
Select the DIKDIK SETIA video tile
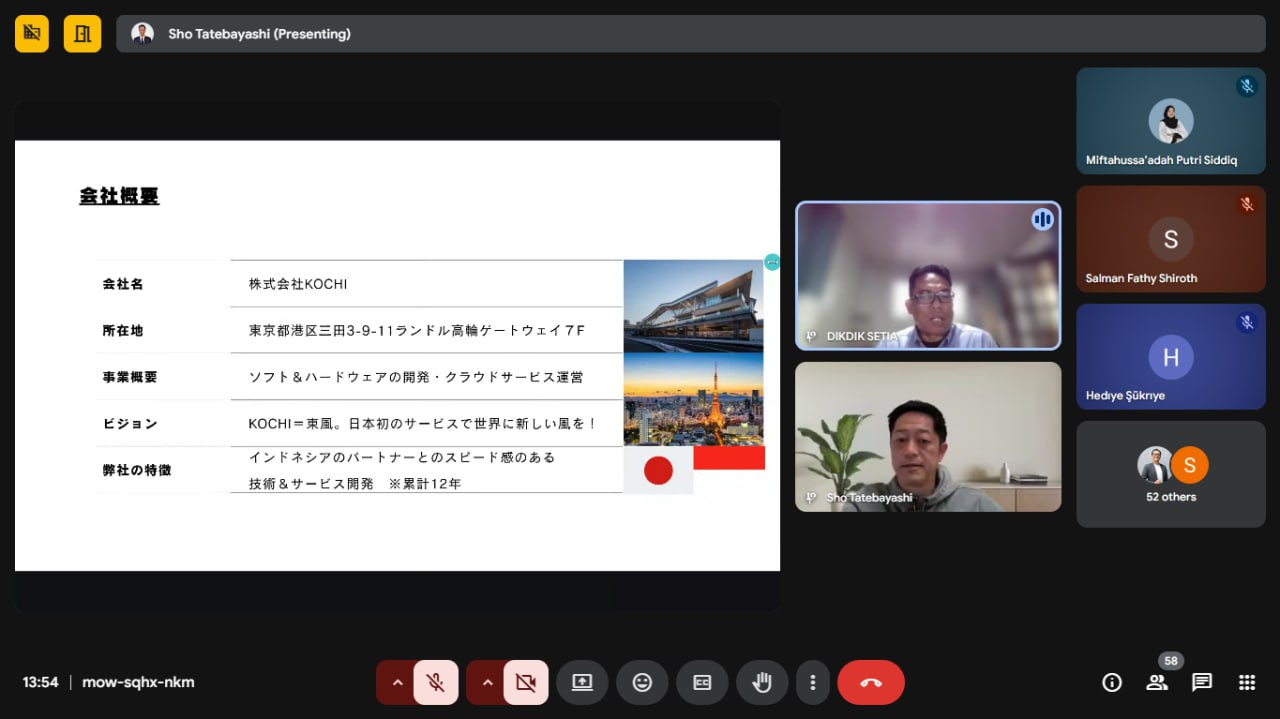tap(927, 276)
